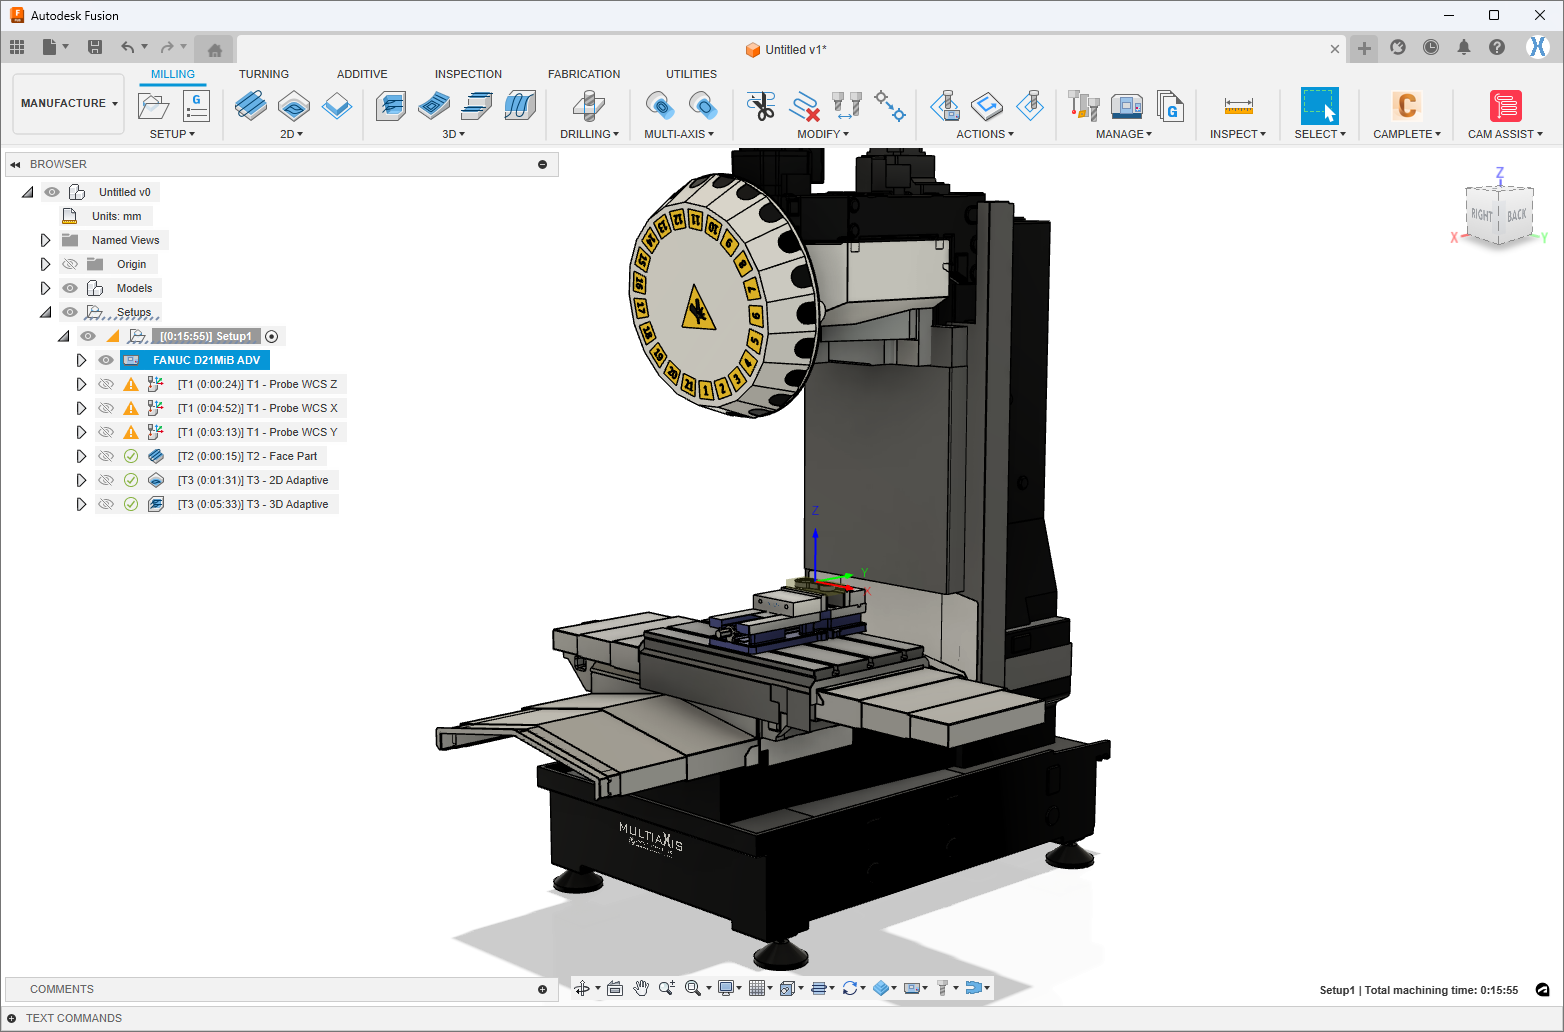
Task: Toggle visibility of the Models folder
Action: (x=70, y=288)
